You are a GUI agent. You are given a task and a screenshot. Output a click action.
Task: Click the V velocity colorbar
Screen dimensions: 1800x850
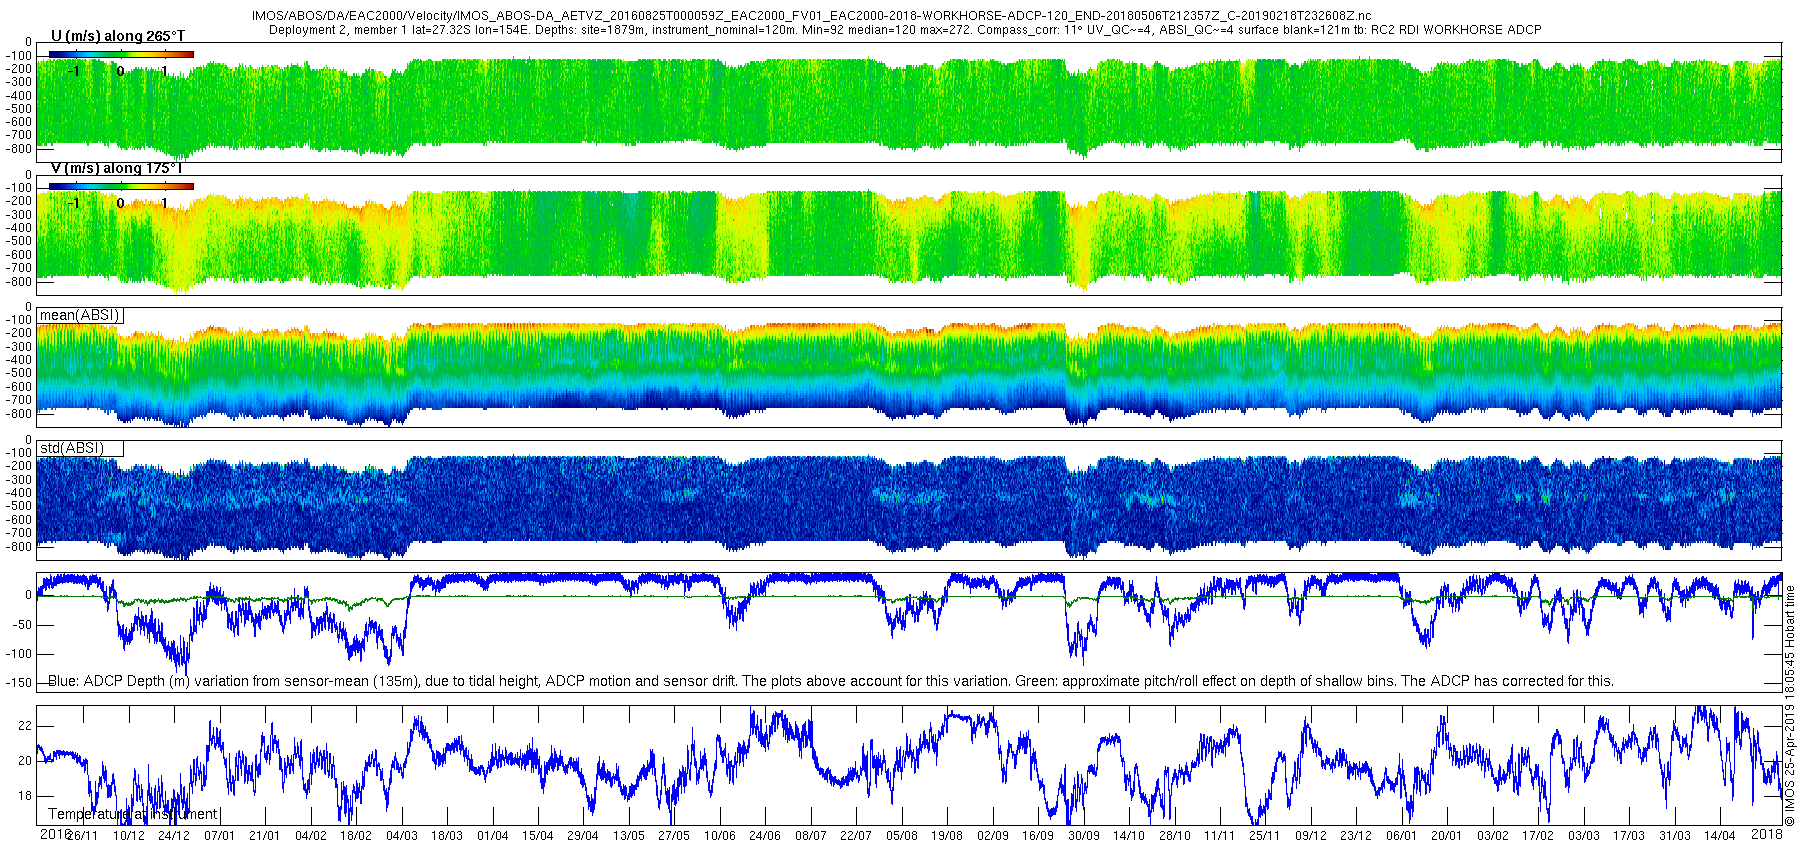tap(121, 186)
